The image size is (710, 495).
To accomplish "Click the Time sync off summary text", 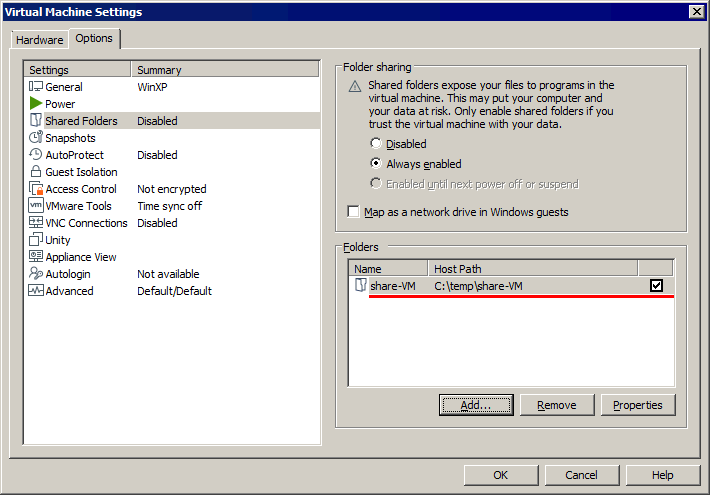I will pos(170,206).
